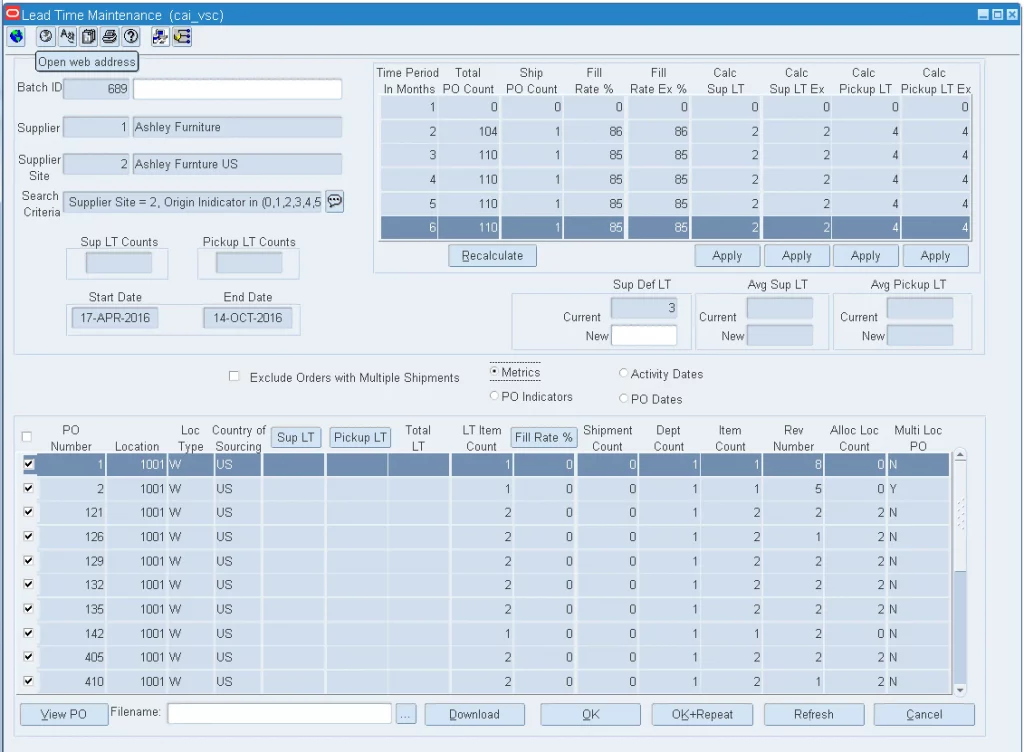Click the Current Sup Def LT value 3
The height and width of the screenshot is (752, 1024).
(x=644, y=308)
